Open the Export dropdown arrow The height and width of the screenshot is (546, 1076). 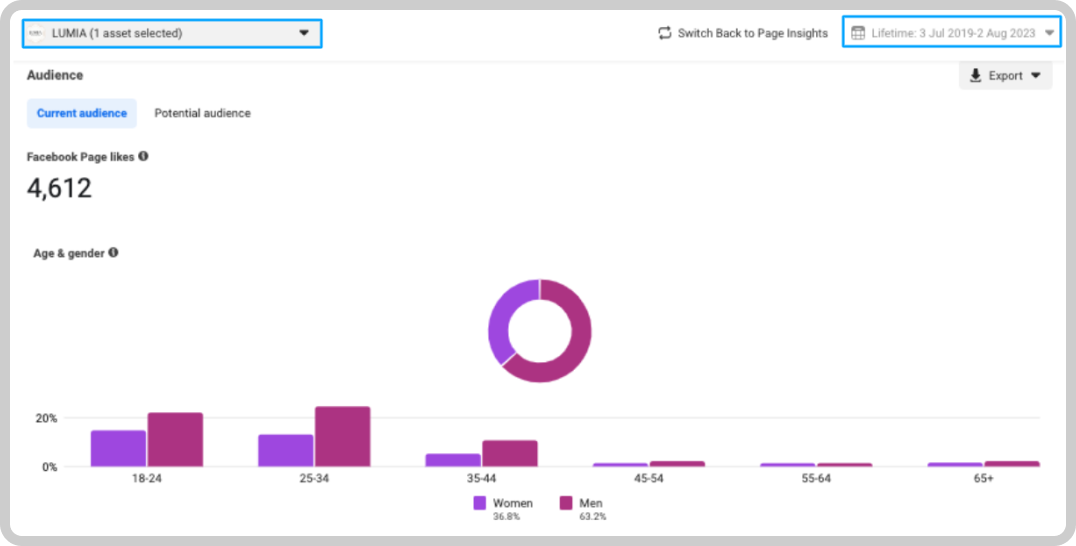pyautogui.click(x=1036, y=75)
